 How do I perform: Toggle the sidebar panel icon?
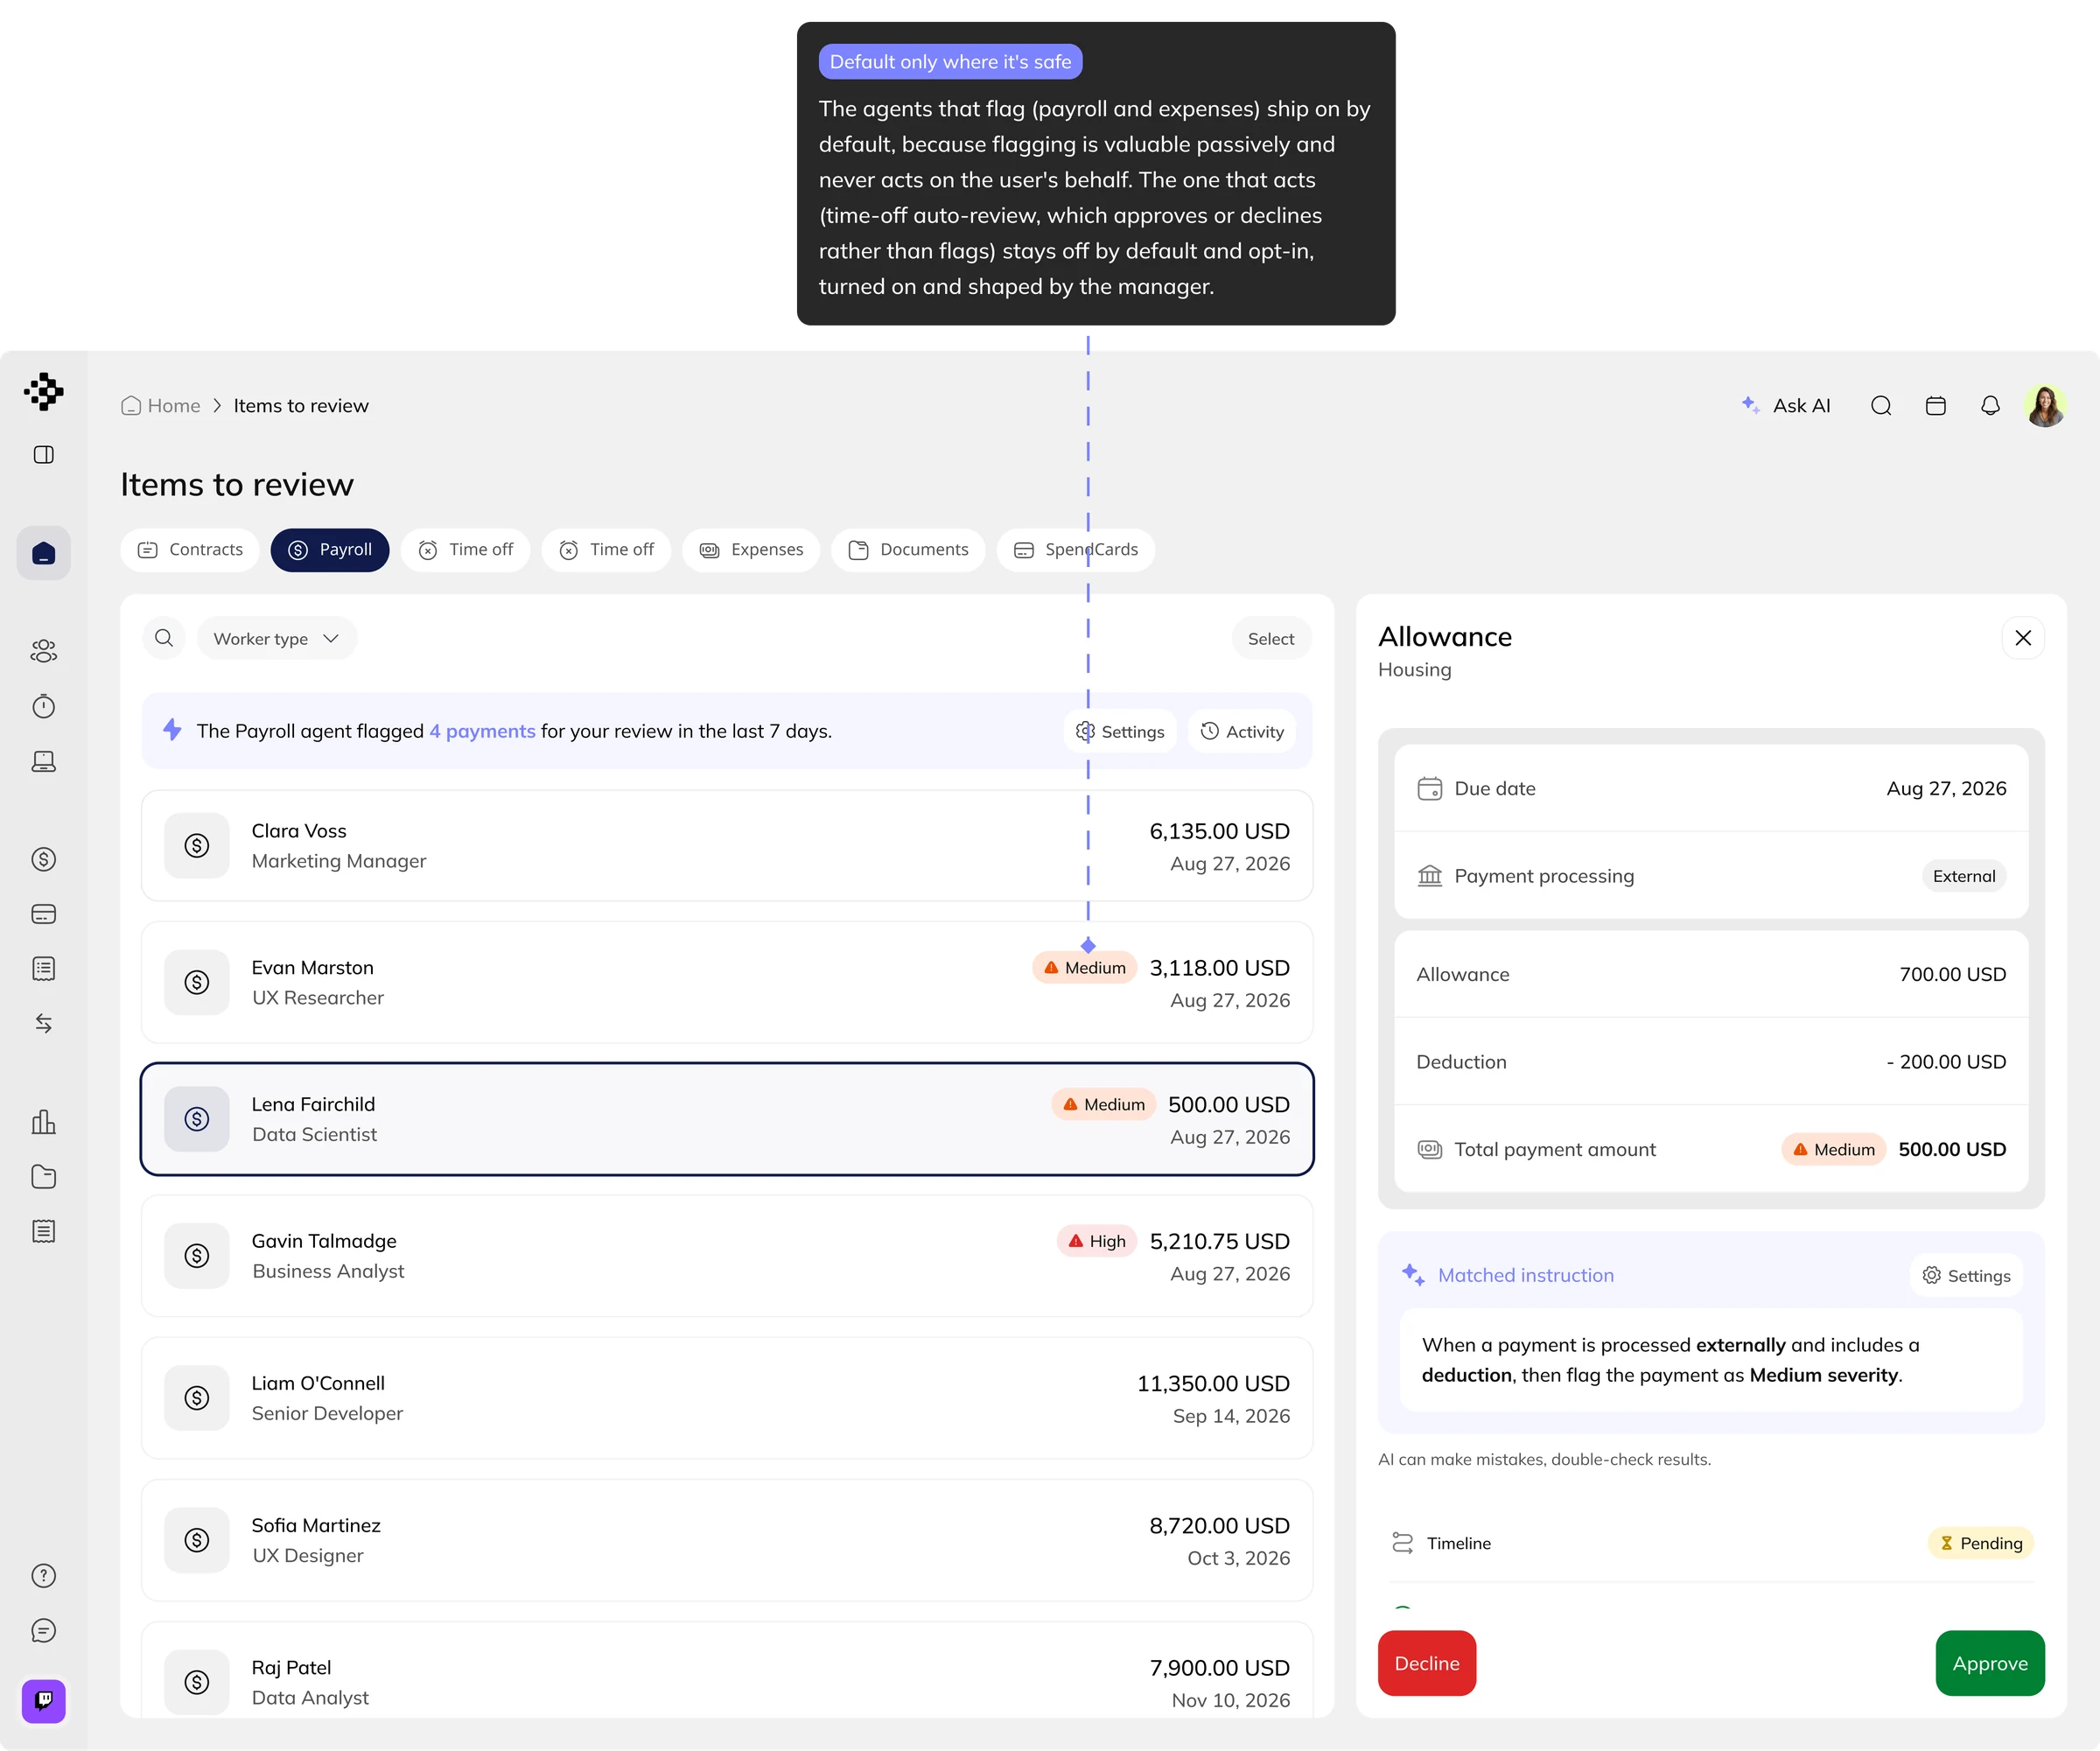[43, 455]
